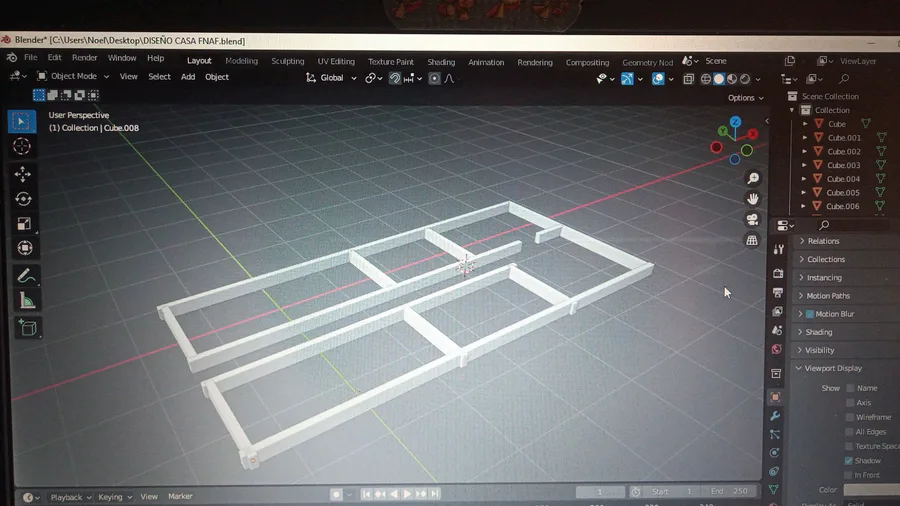Click the Z axis on navigation gizmo
Viewport: 900px width, 506px height.
pos(735,122)
